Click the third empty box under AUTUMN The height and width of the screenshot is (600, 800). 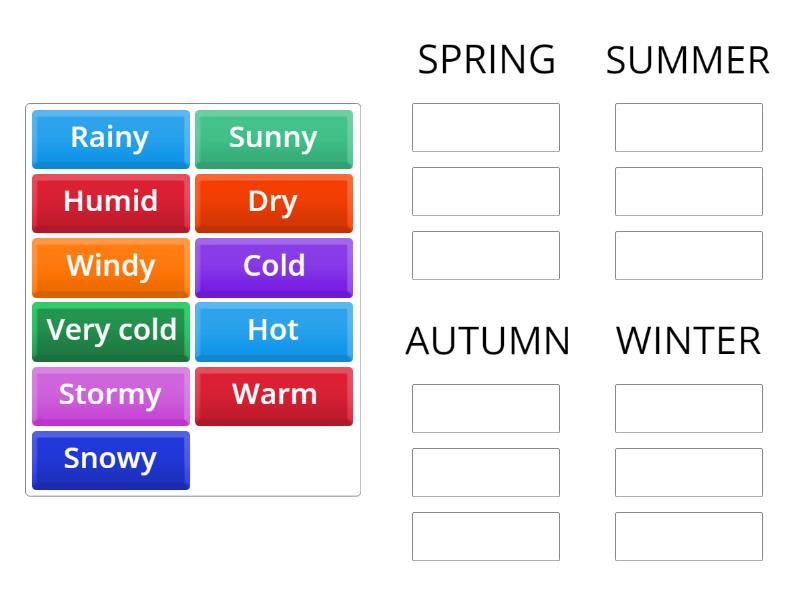(x=486, y=537)
